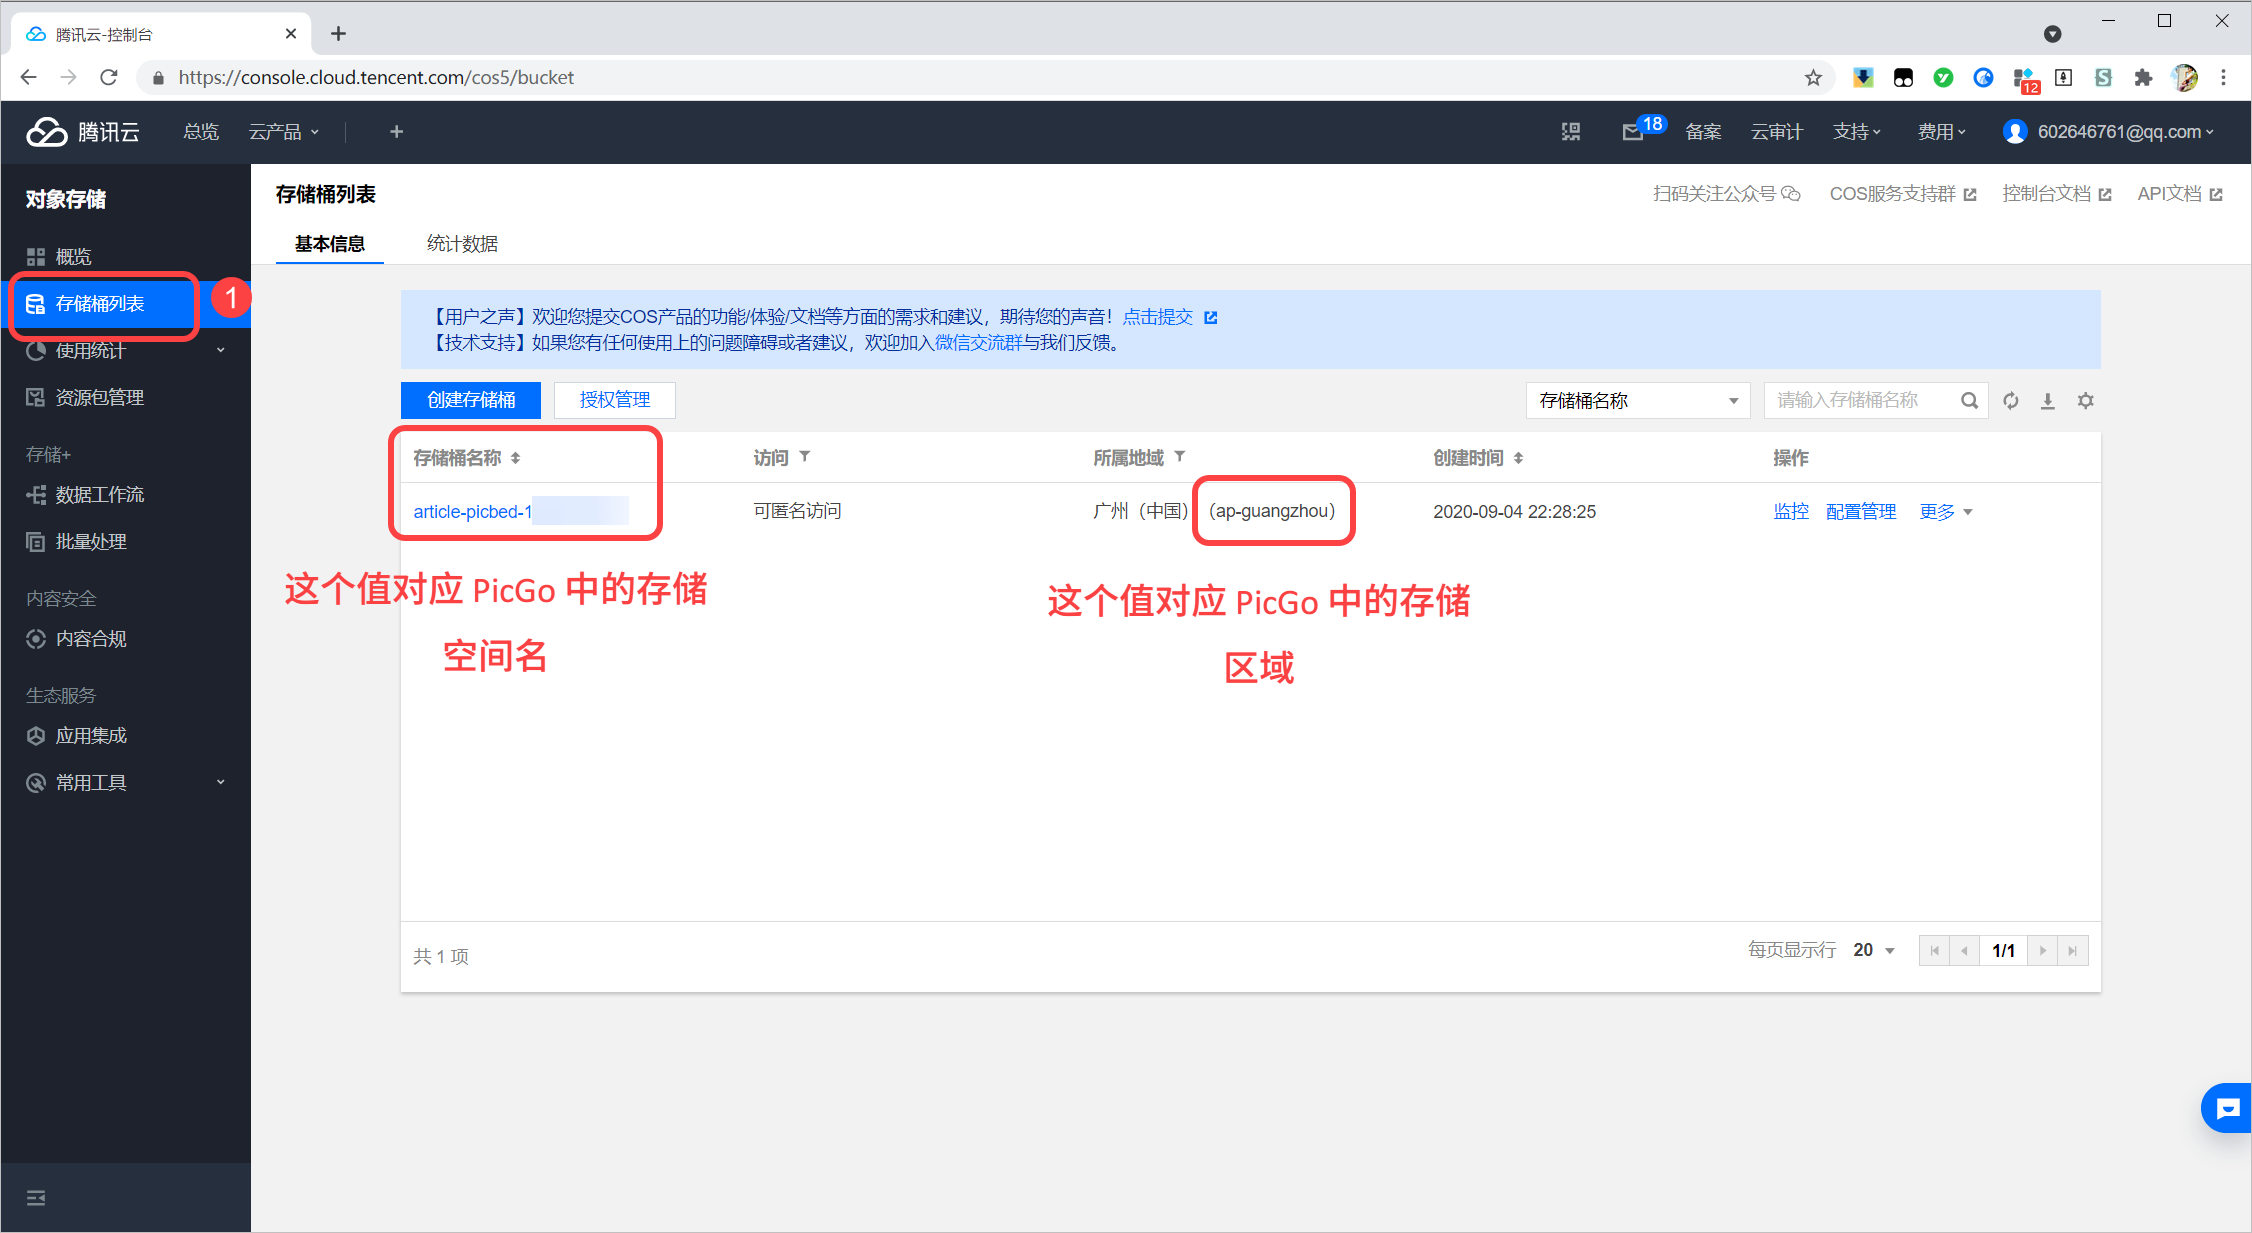Switch to the 统计数据 tab
Viewport: 2252px width, 1233px height.
click(462, 244)
